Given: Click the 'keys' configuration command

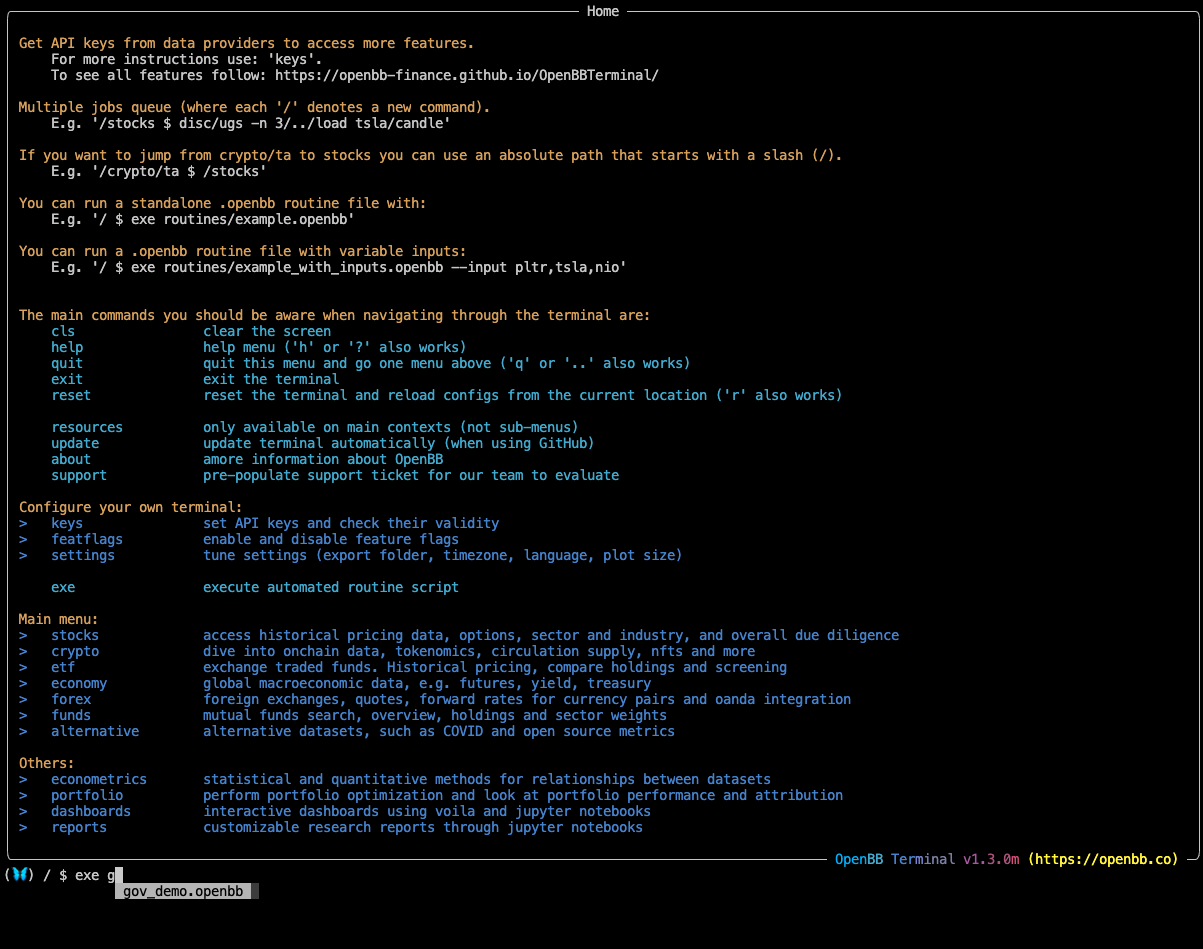Looking at the screenshot, I should tap(67, 523).
